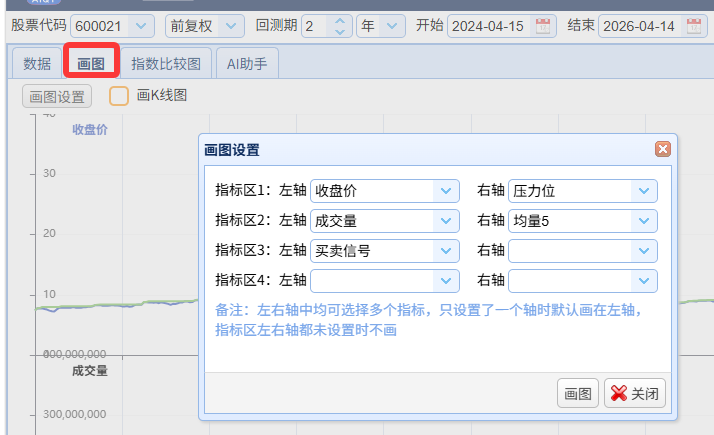714x435 pixels.
Task: Click the 收盘价 chart legend label
Action: pyautogui.click(x=90, y=129)
